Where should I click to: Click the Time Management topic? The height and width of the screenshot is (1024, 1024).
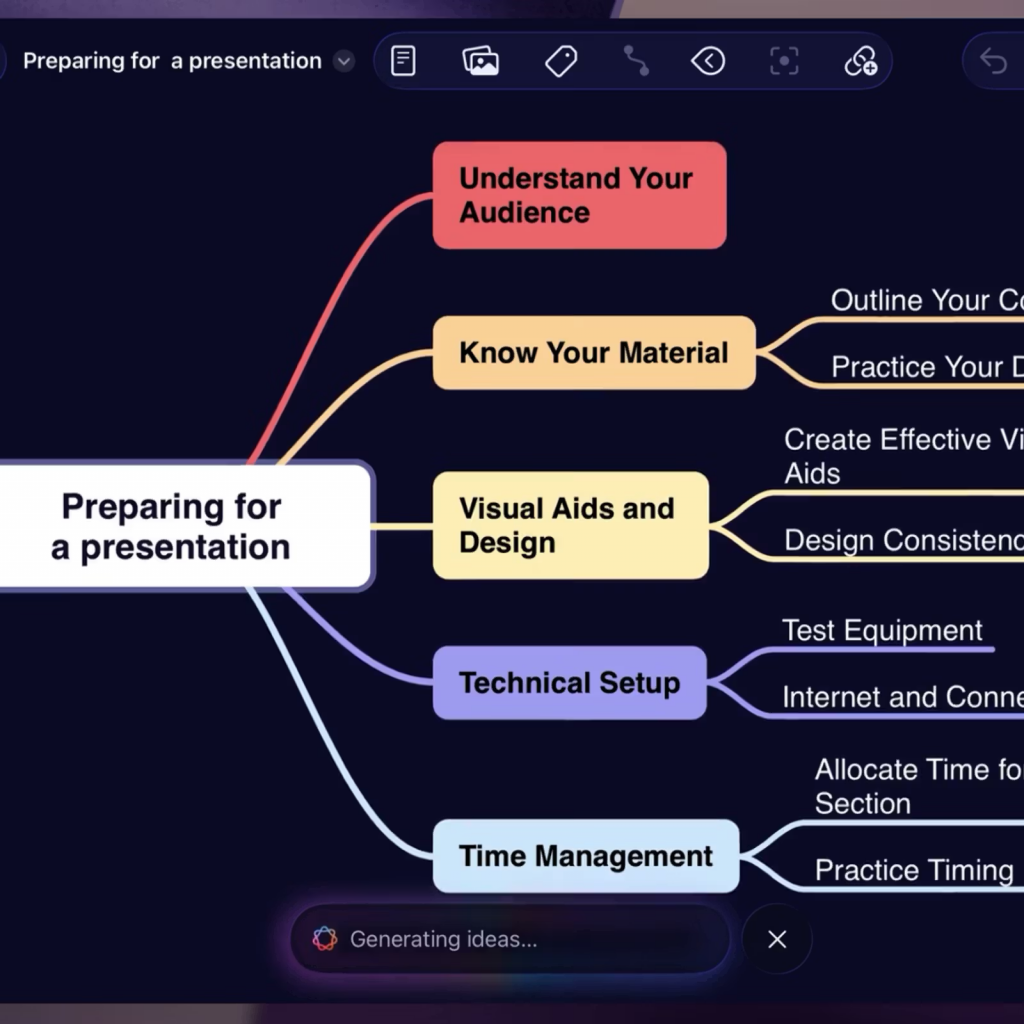[585, 856]
